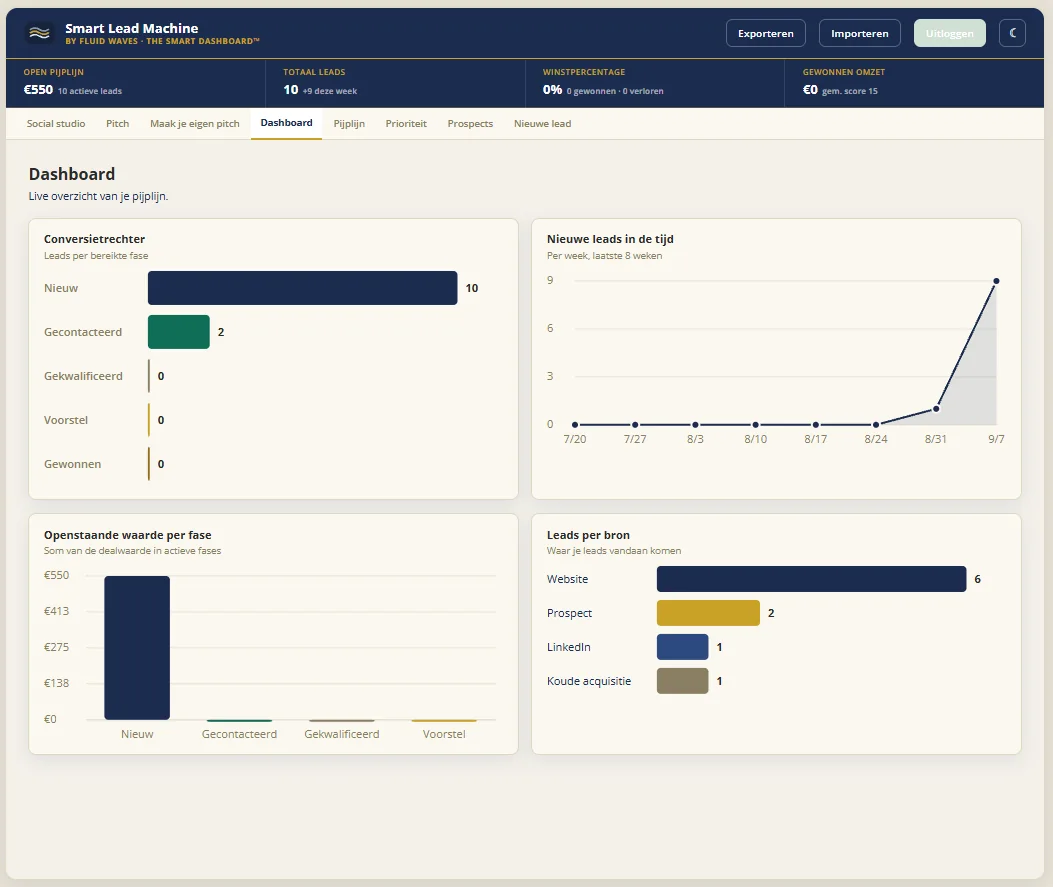The image size is (1053, 887).
Task: Click the Website bar in Leads per bron
Action: [x=811, y=579]
